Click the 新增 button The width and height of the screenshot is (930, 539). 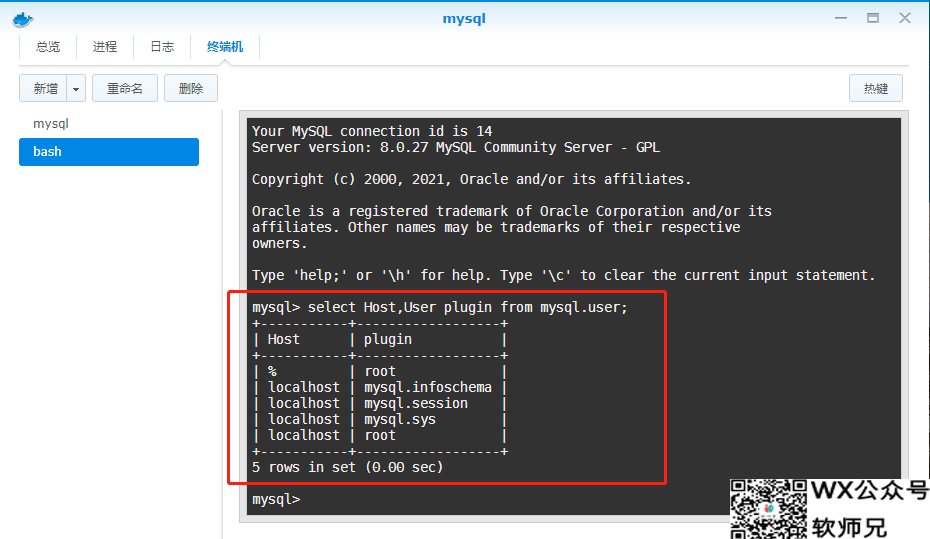[x=43, y=88]
